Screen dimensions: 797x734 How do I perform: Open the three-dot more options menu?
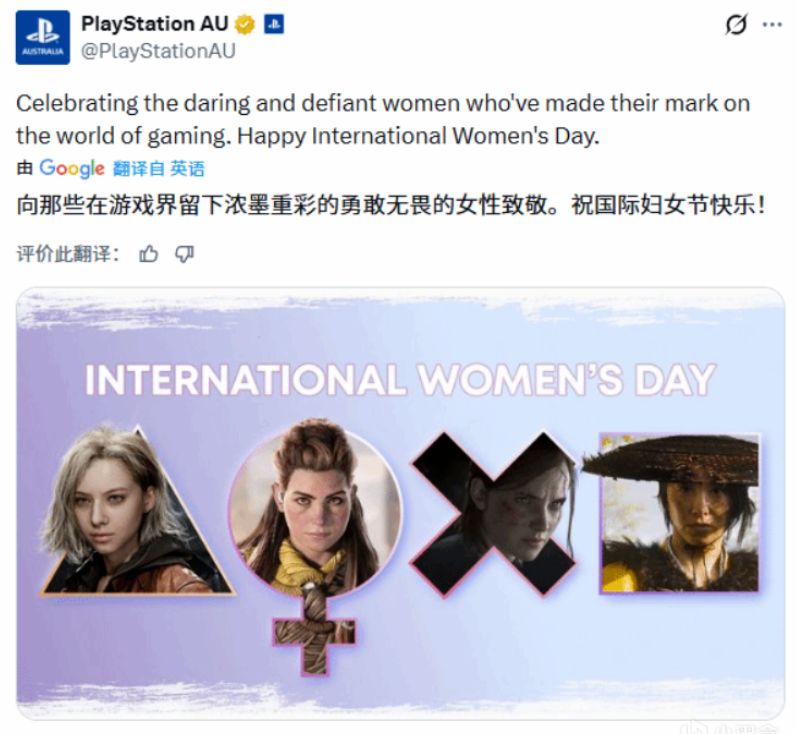(772, 24)
